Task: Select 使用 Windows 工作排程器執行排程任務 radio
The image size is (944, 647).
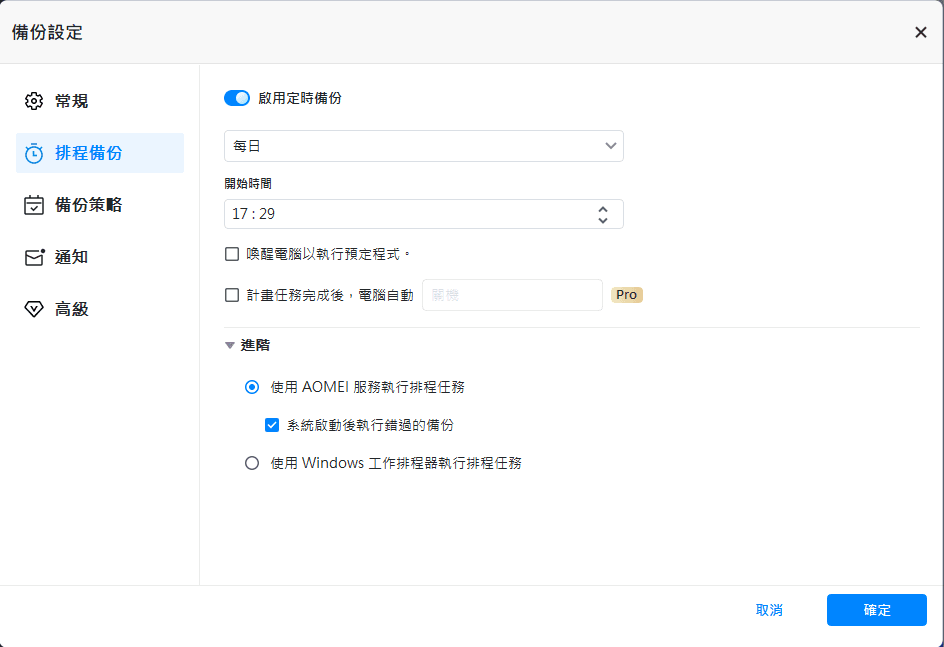Action: point(252,463)
